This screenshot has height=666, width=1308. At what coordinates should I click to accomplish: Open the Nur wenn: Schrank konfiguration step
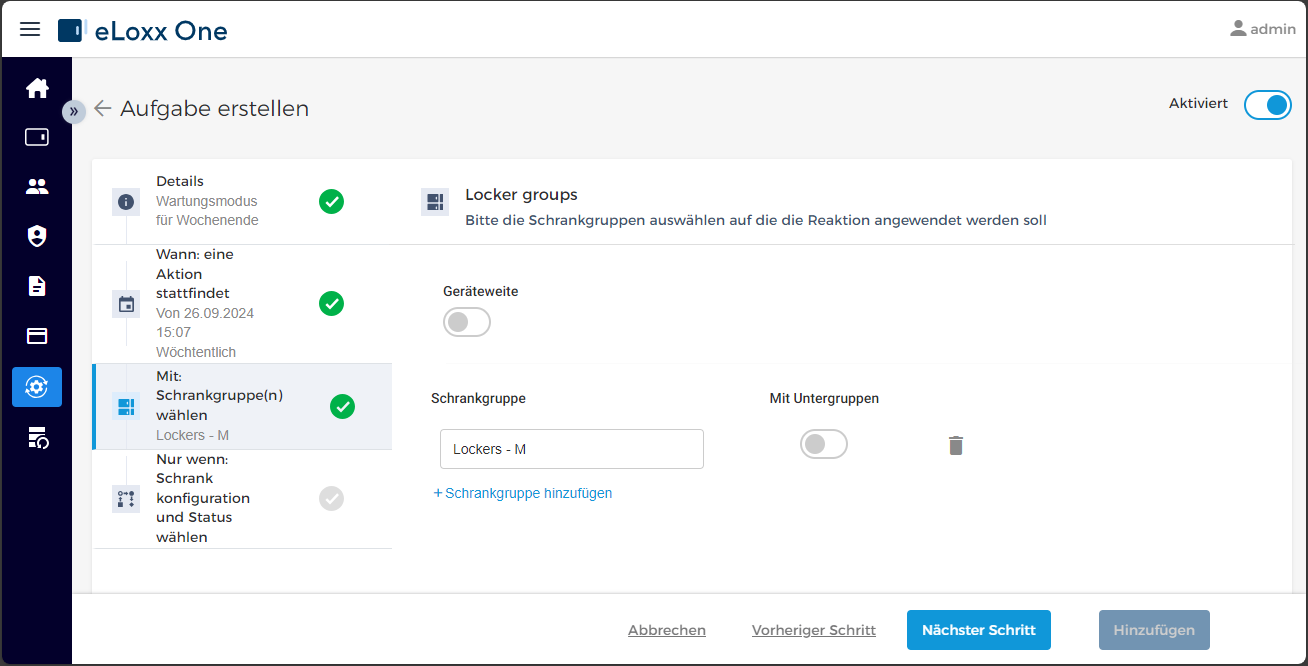[242, 499]
